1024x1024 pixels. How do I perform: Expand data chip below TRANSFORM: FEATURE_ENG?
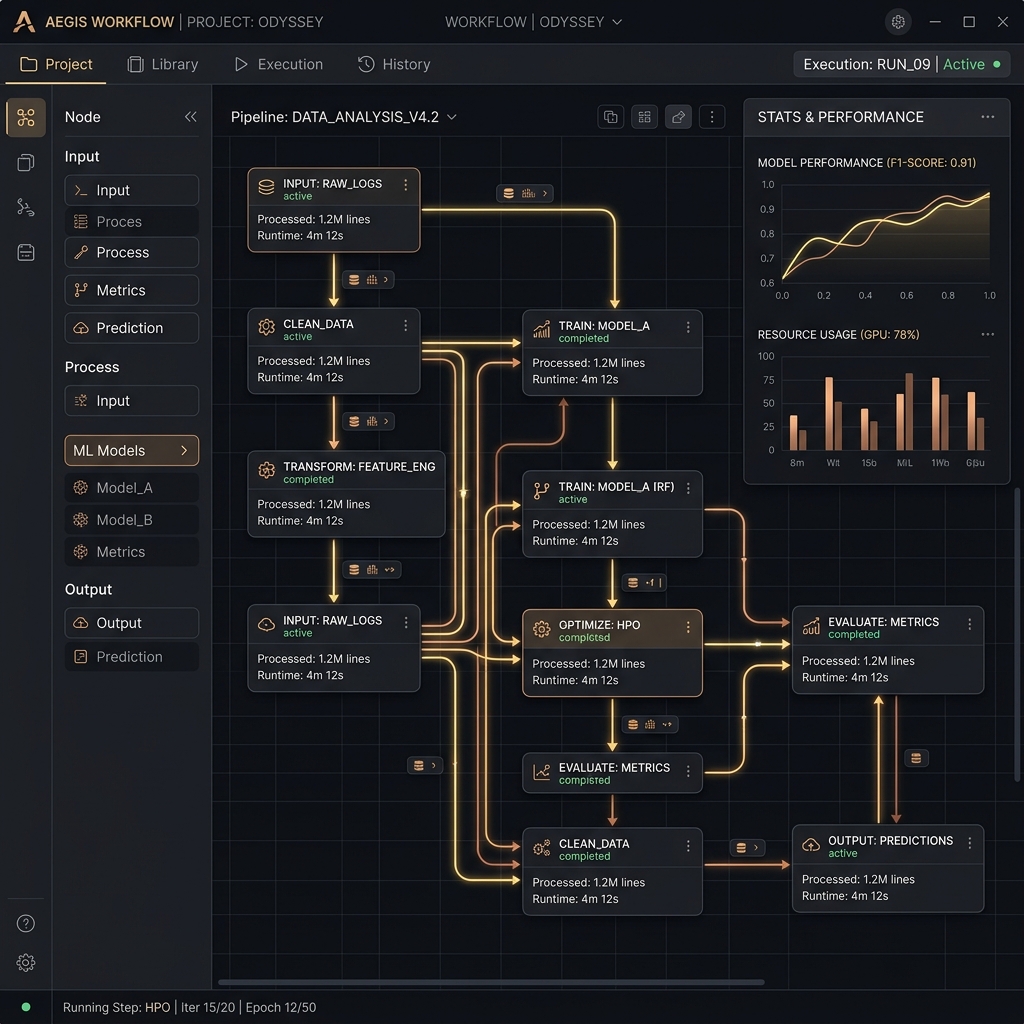372,569
